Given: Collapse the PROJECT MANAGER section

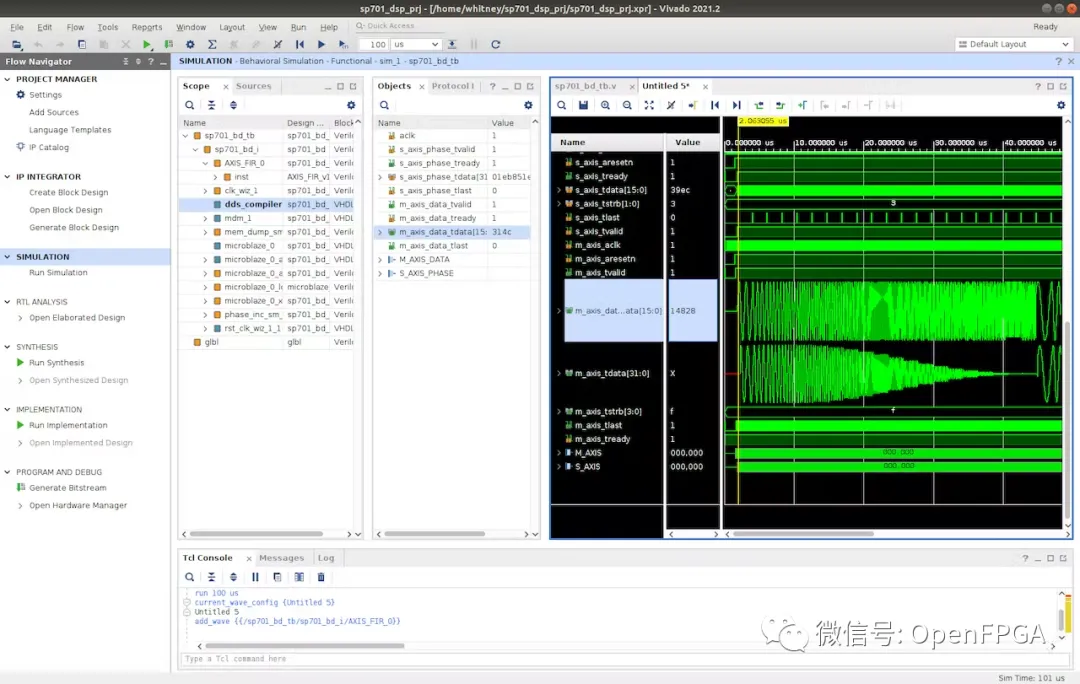Looking at the screenshot, I should 8,79.
